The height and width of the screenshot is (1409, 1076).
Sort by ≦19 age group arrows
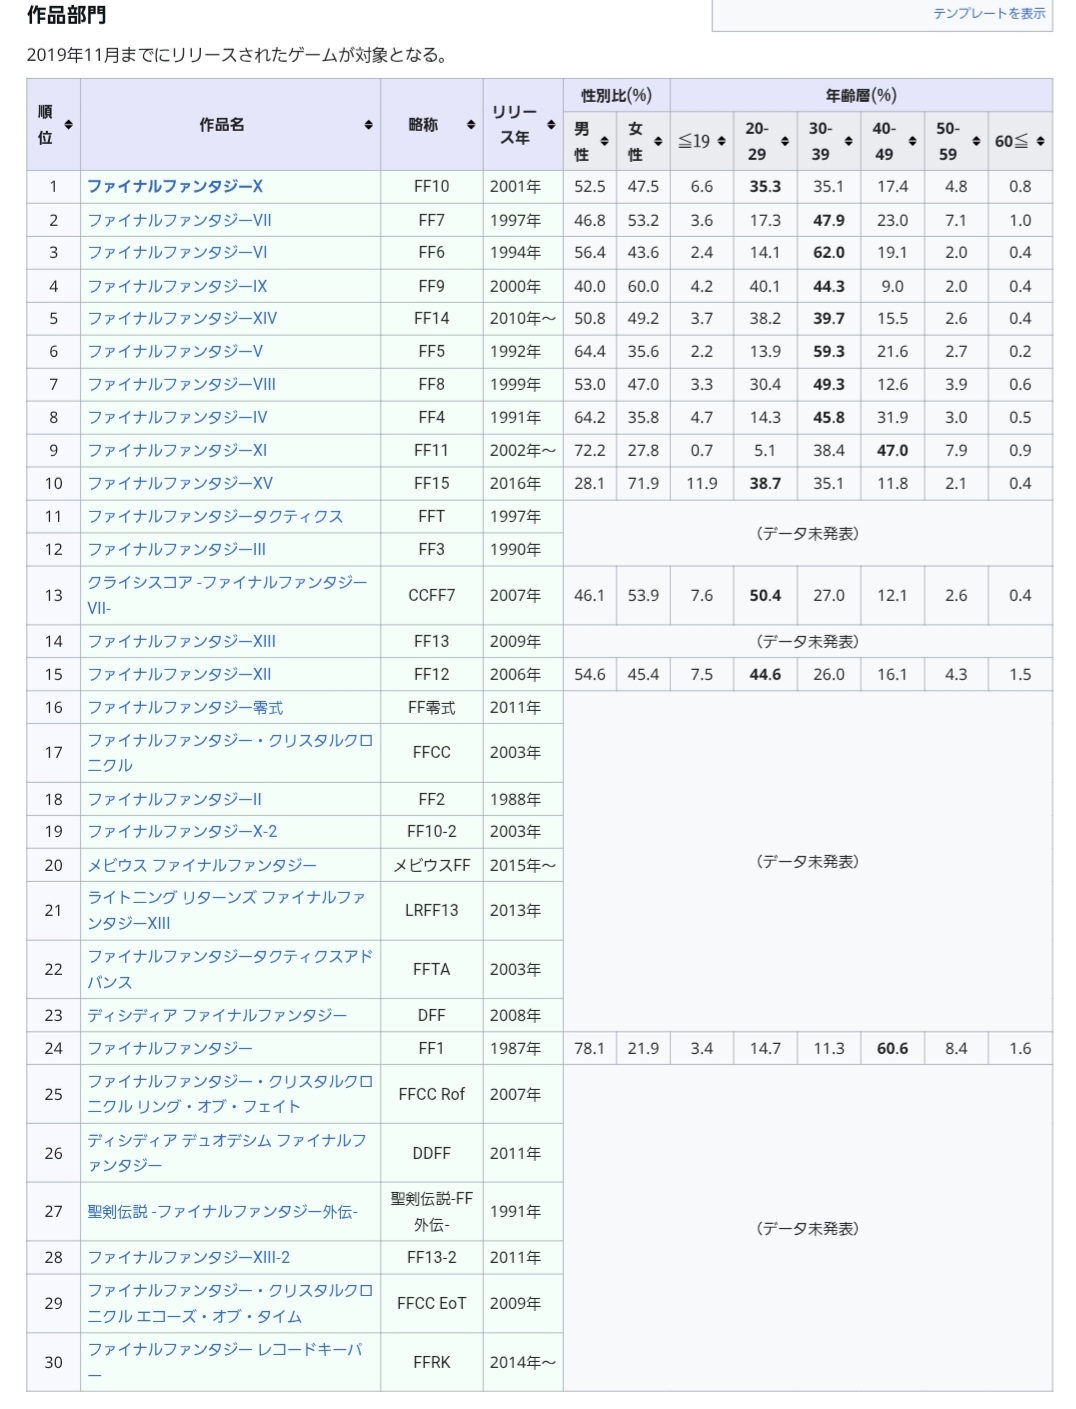click(x=722, y=141)
